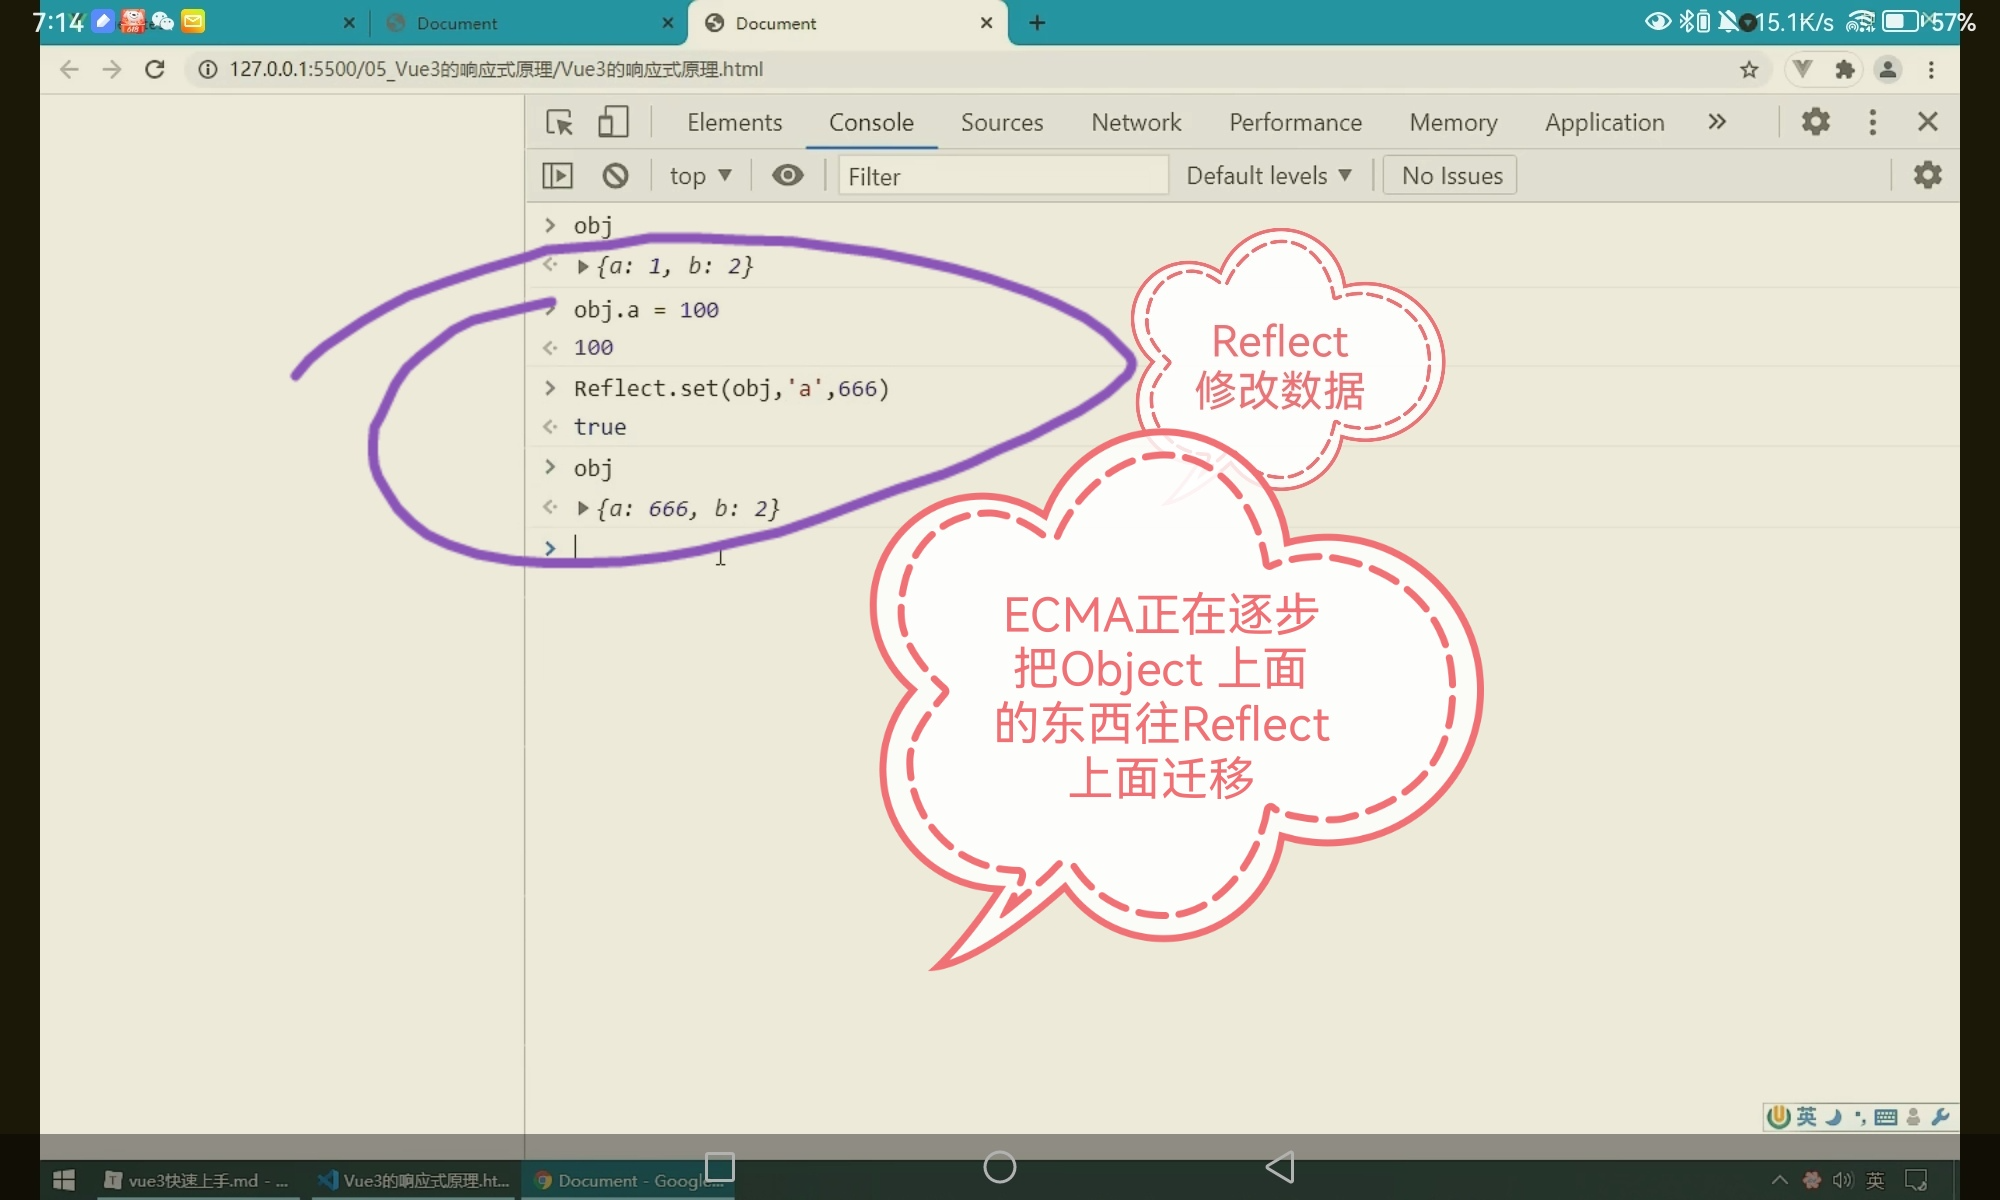Open DevTools settings gear icon
The height and width of the screenshot is (1200, 2000).
1815,122
